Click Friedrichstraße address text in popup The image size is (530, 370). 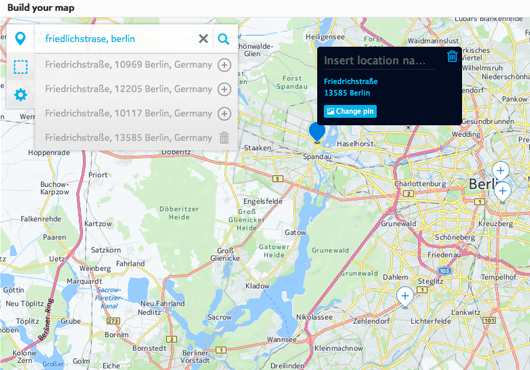[351, 81]
